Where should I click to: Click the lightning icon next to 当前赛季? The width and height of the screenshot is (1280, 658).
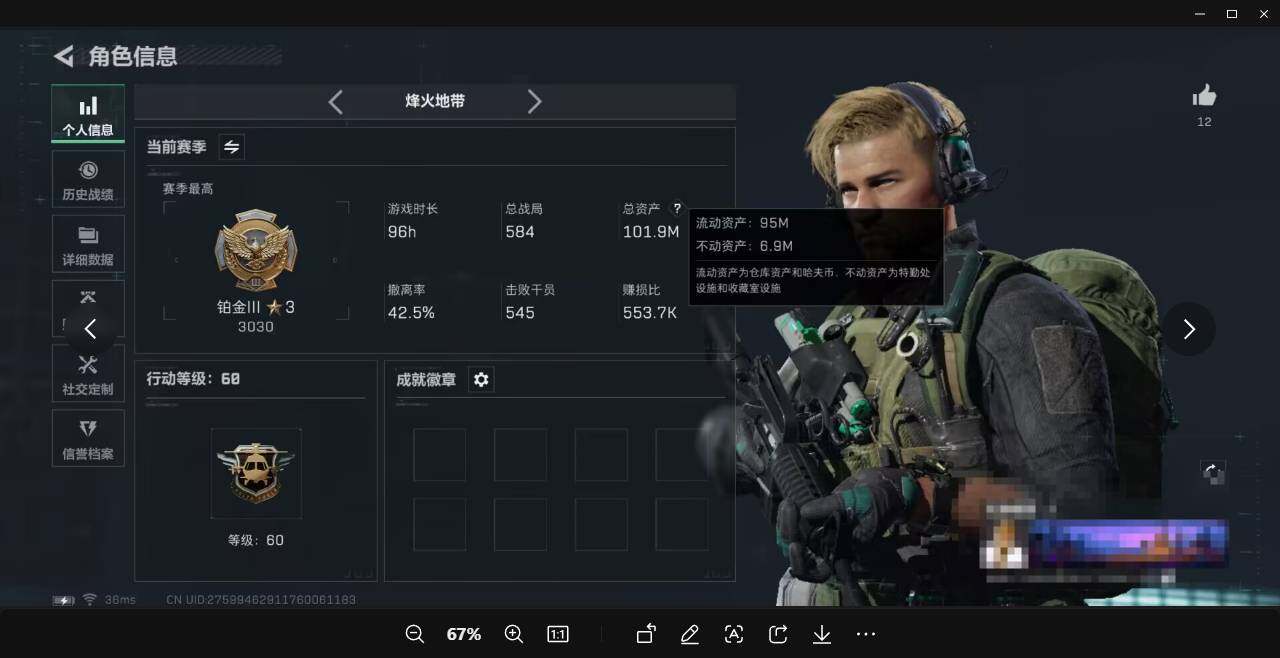pos(231,146)
